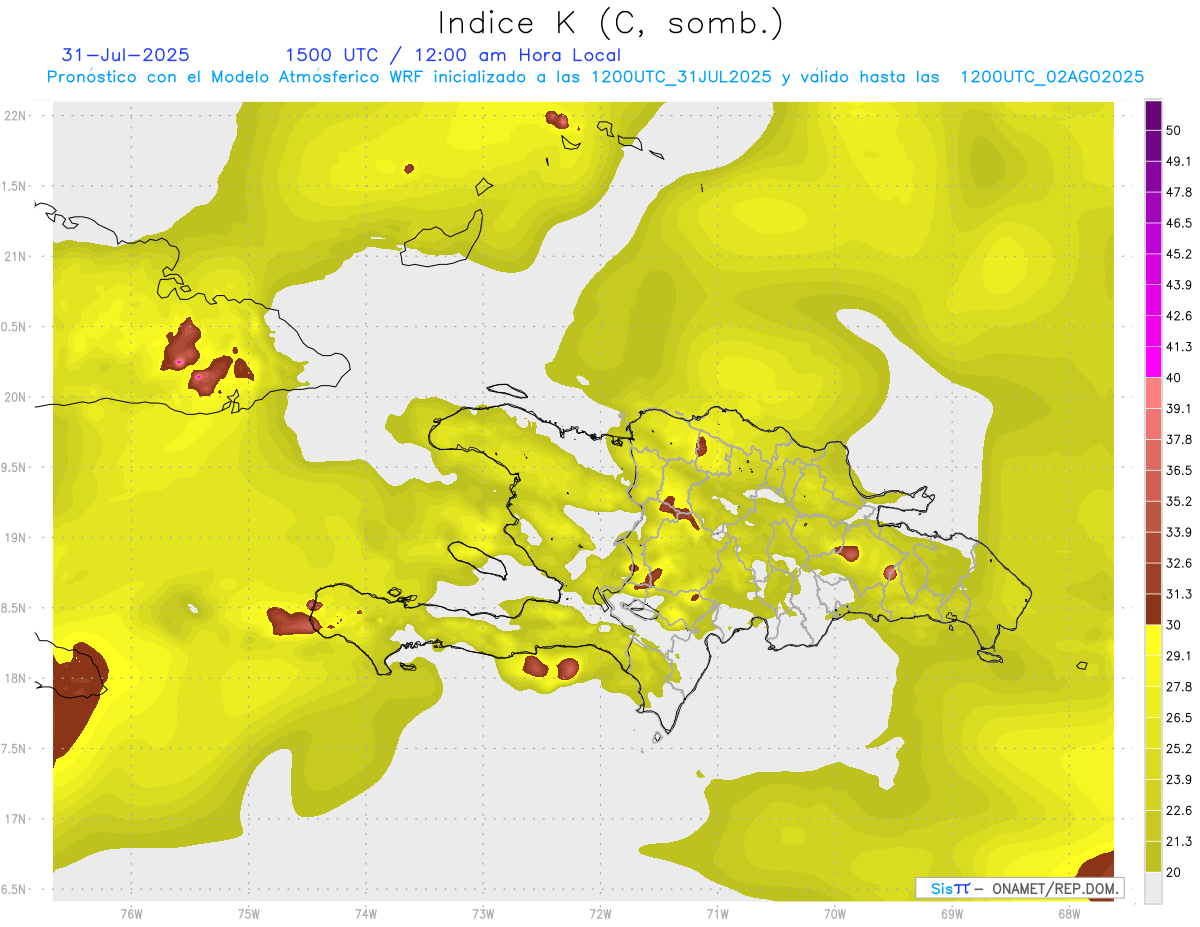Click legend value "33.9"
The width and height of the screenshot is (1200, 927).
[1179, 532]
